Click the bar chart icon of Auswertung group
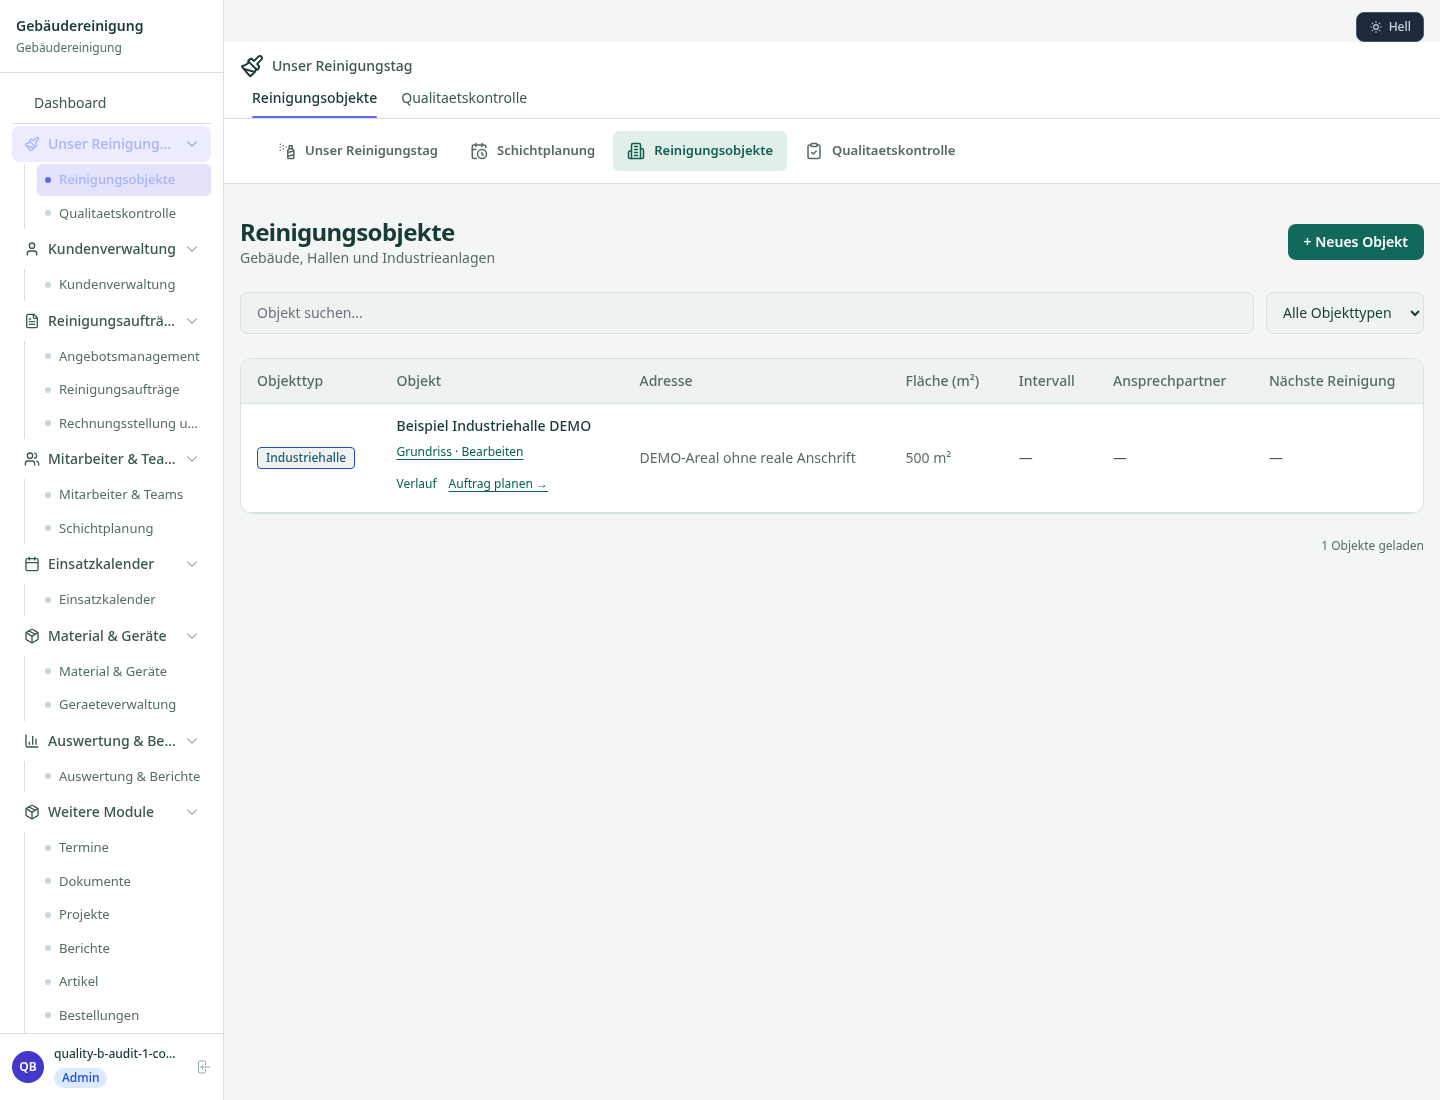 [x=32, y=741]
